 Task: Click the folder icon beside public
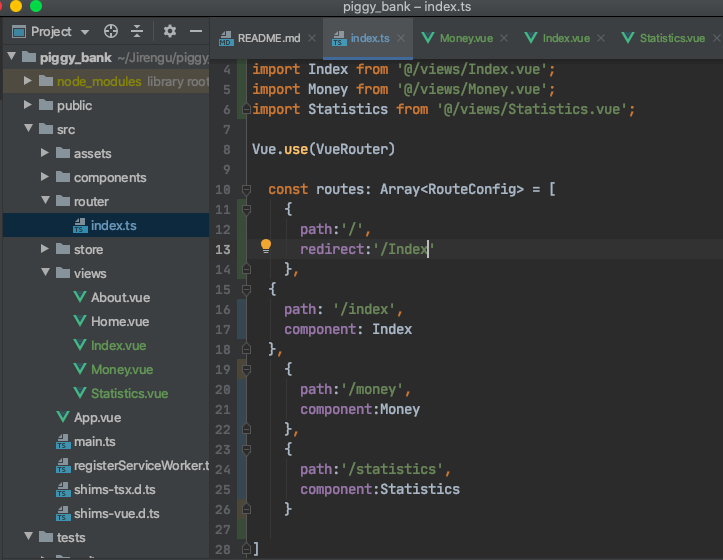point(46,105)
